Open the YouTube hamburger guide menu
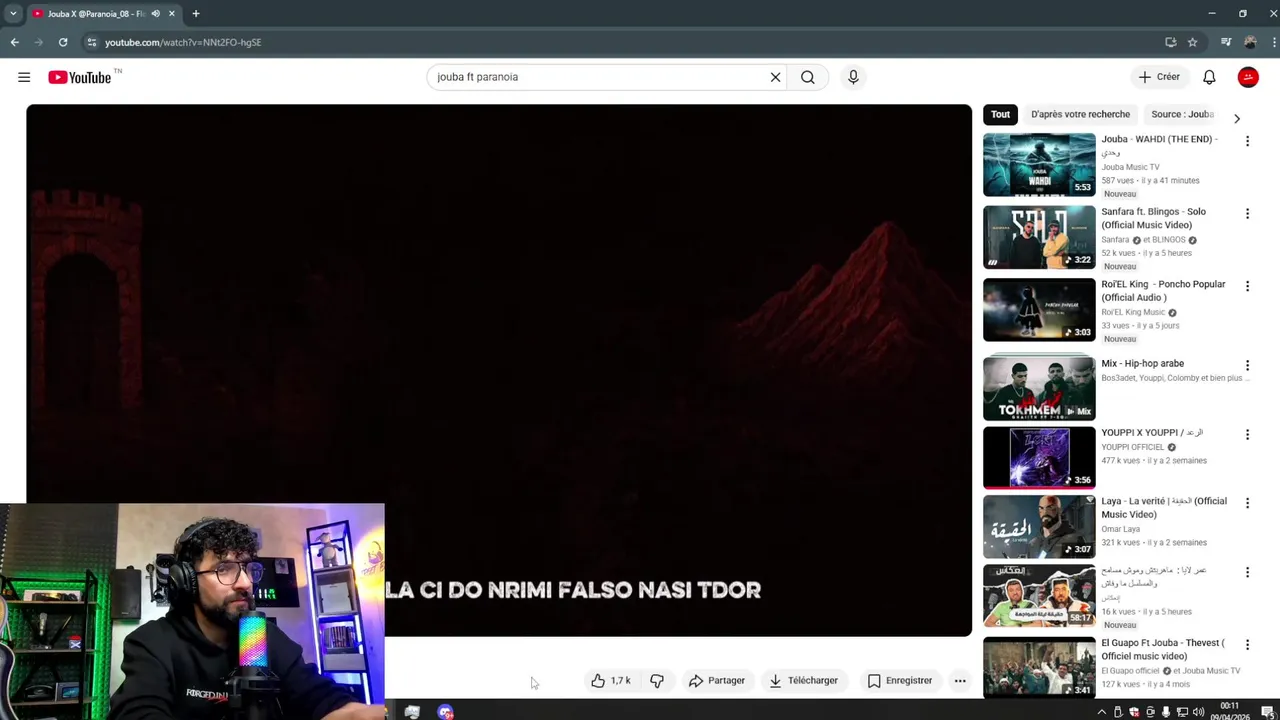This screenshot has width=1280, height=720. click(x=24, y=77)
